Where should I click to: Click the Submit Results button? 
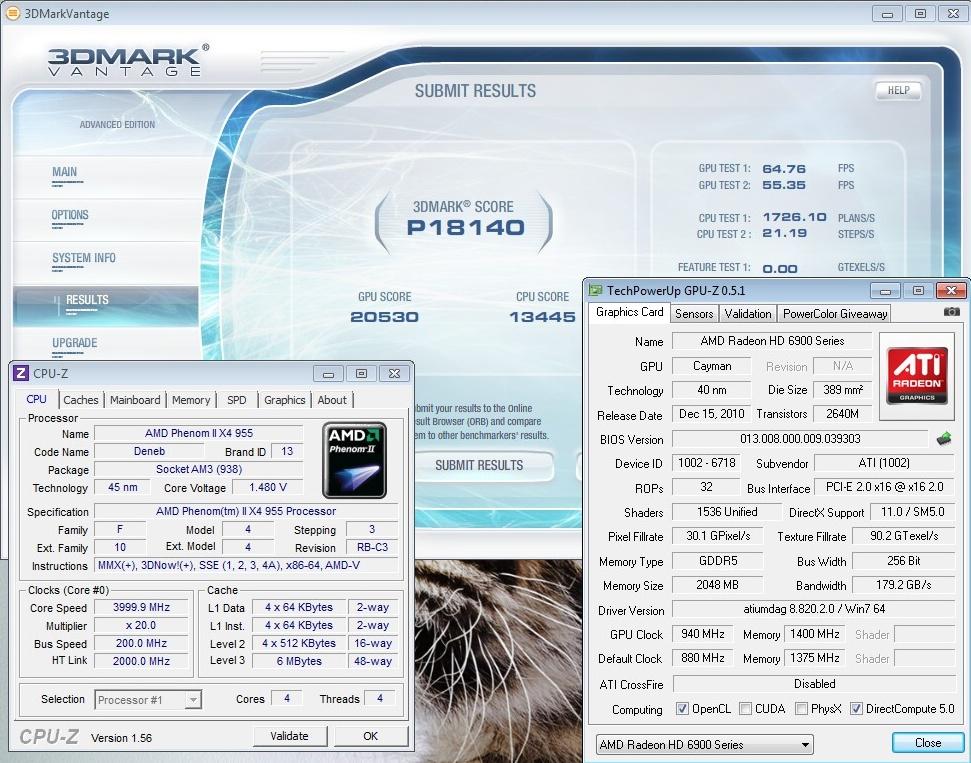pos(479,465)
